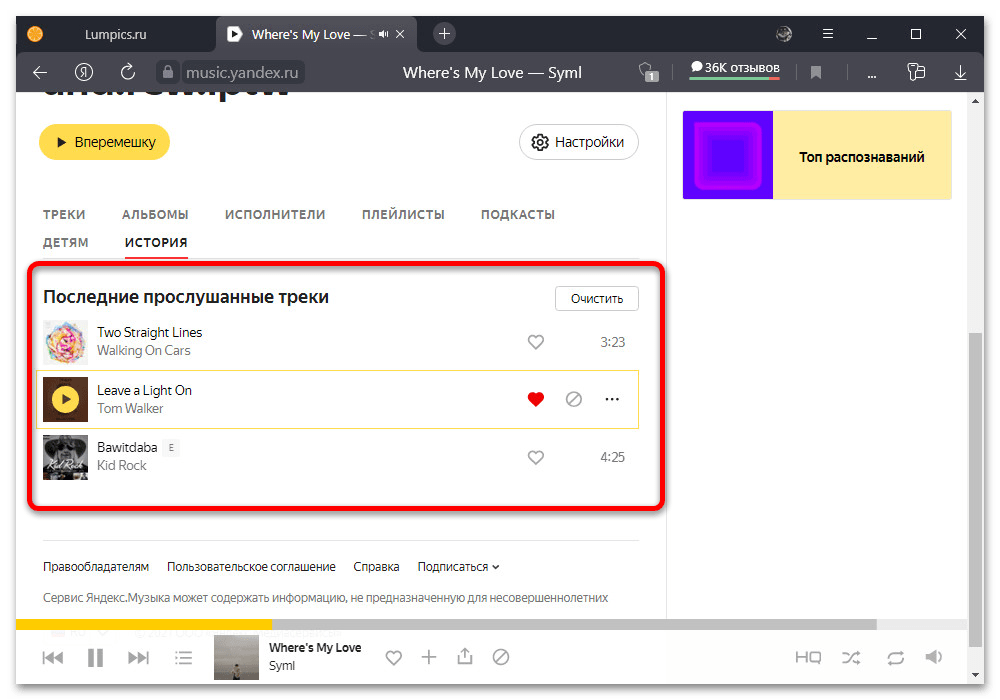Screen dimensions: 1000x700
Task: Click the scrollbar down arrow
Action: coord(975,674)
